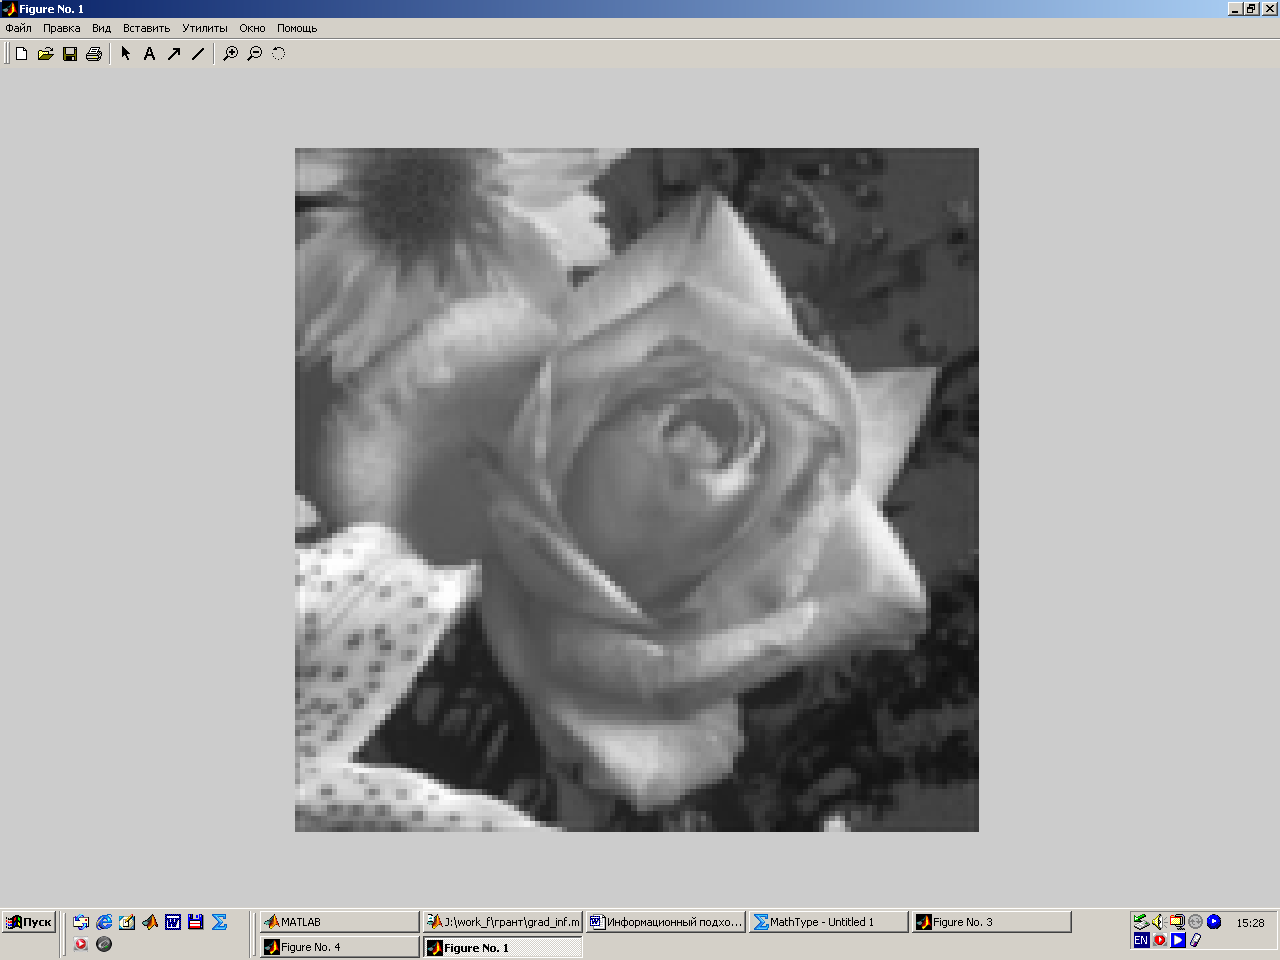Open the Утилиты menu

204,28
